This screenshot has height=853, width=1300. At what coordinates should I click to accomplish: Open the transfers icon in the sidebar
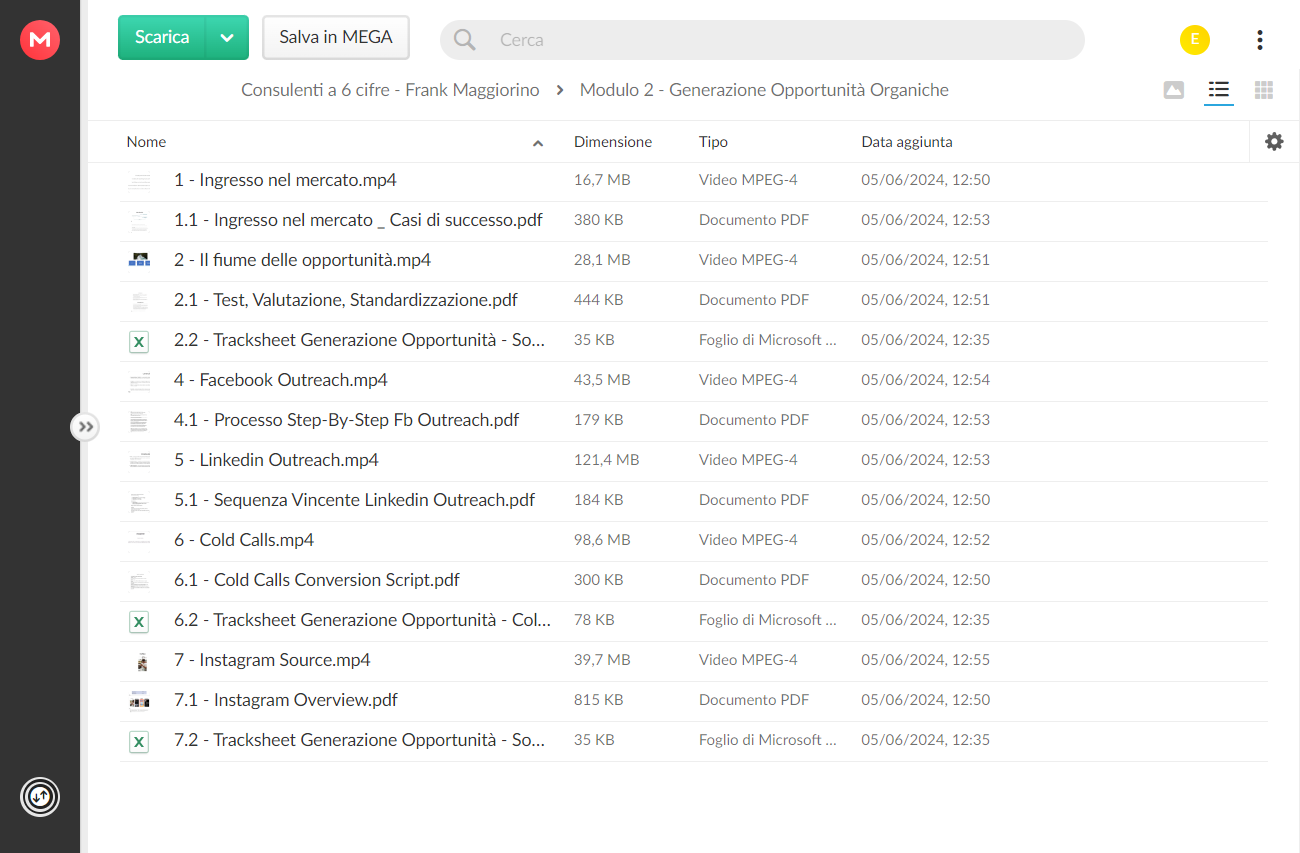[x=40, y=797]
